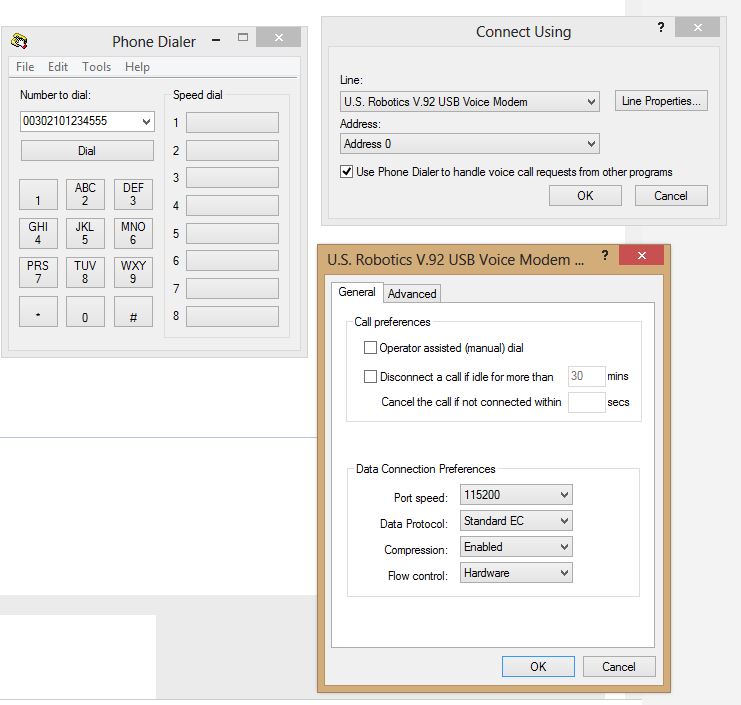Click speed dial slot 5

point(232,233)
